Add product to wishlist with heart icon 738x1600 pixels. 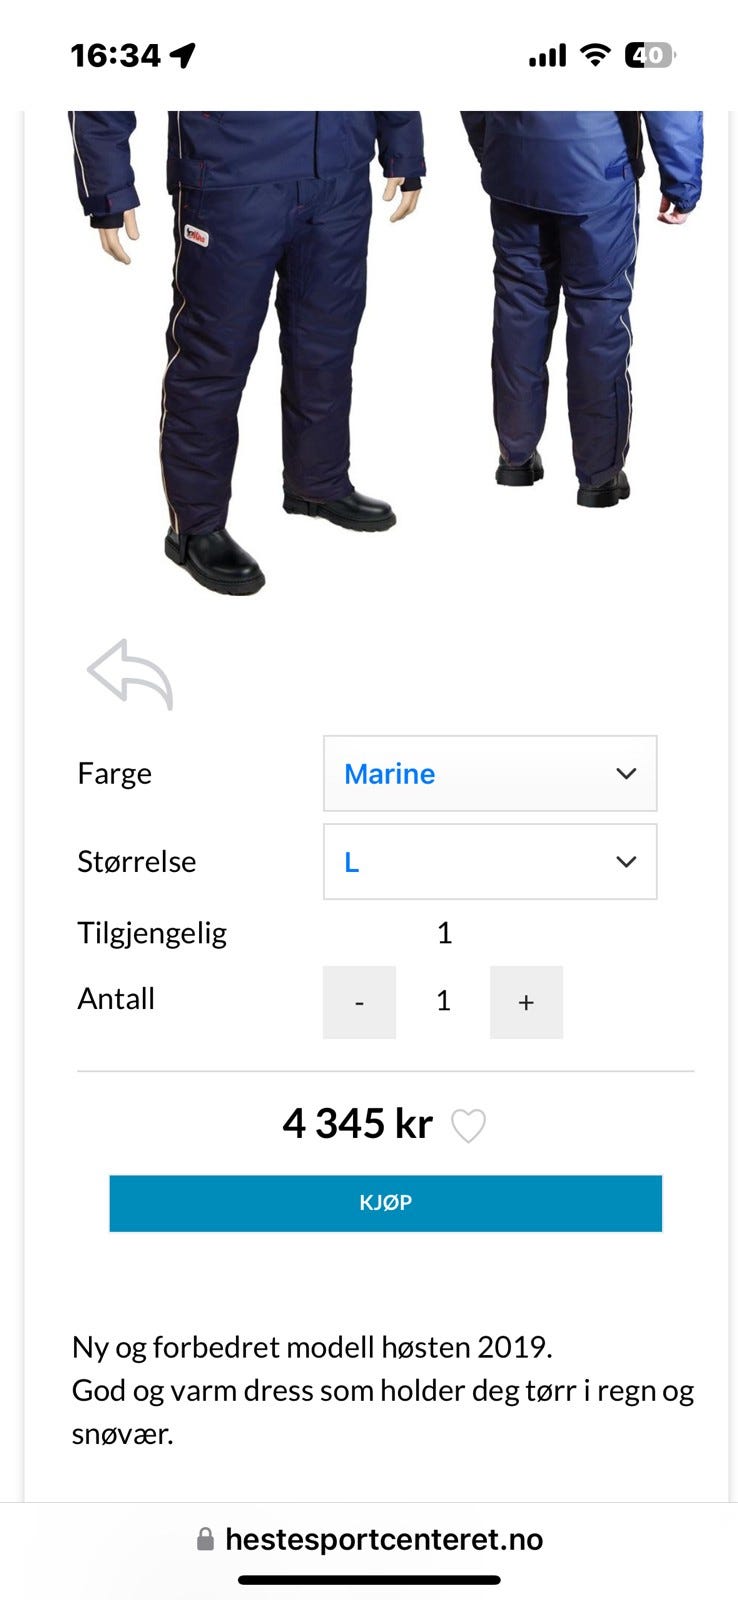click(468, 1126)
